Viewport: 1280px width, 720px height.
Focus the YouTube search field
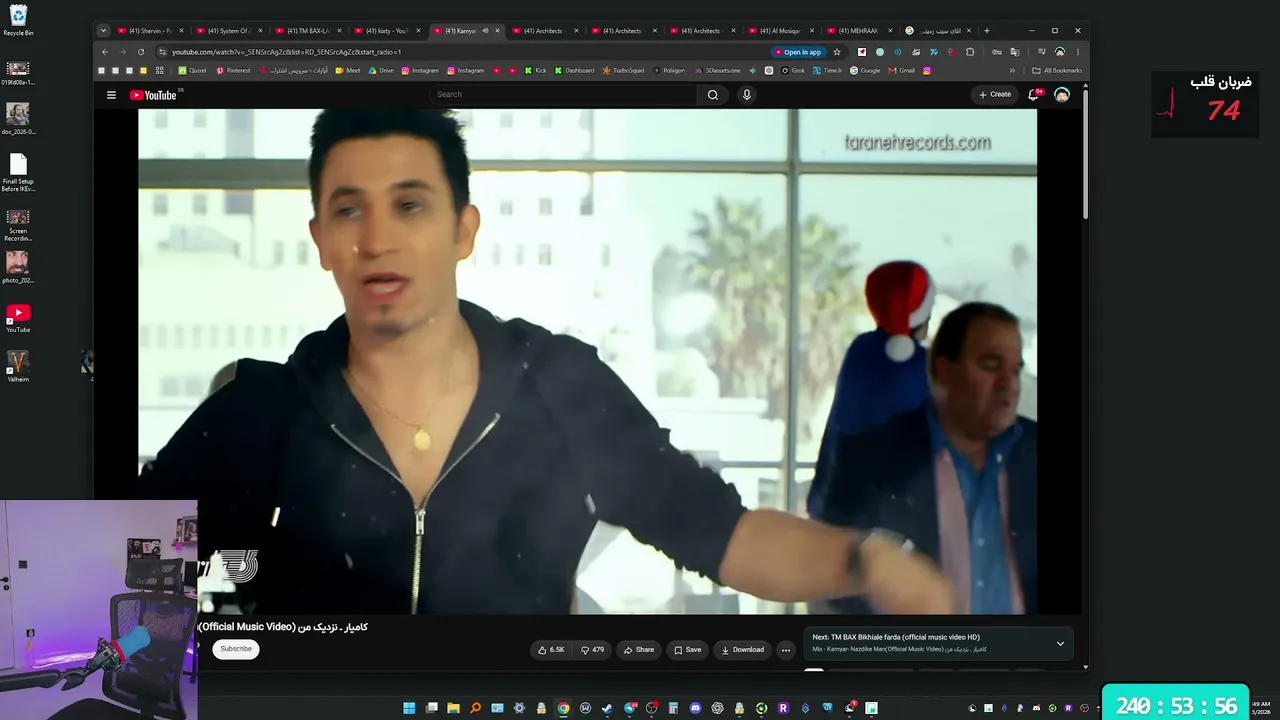[x=563, y=95]
